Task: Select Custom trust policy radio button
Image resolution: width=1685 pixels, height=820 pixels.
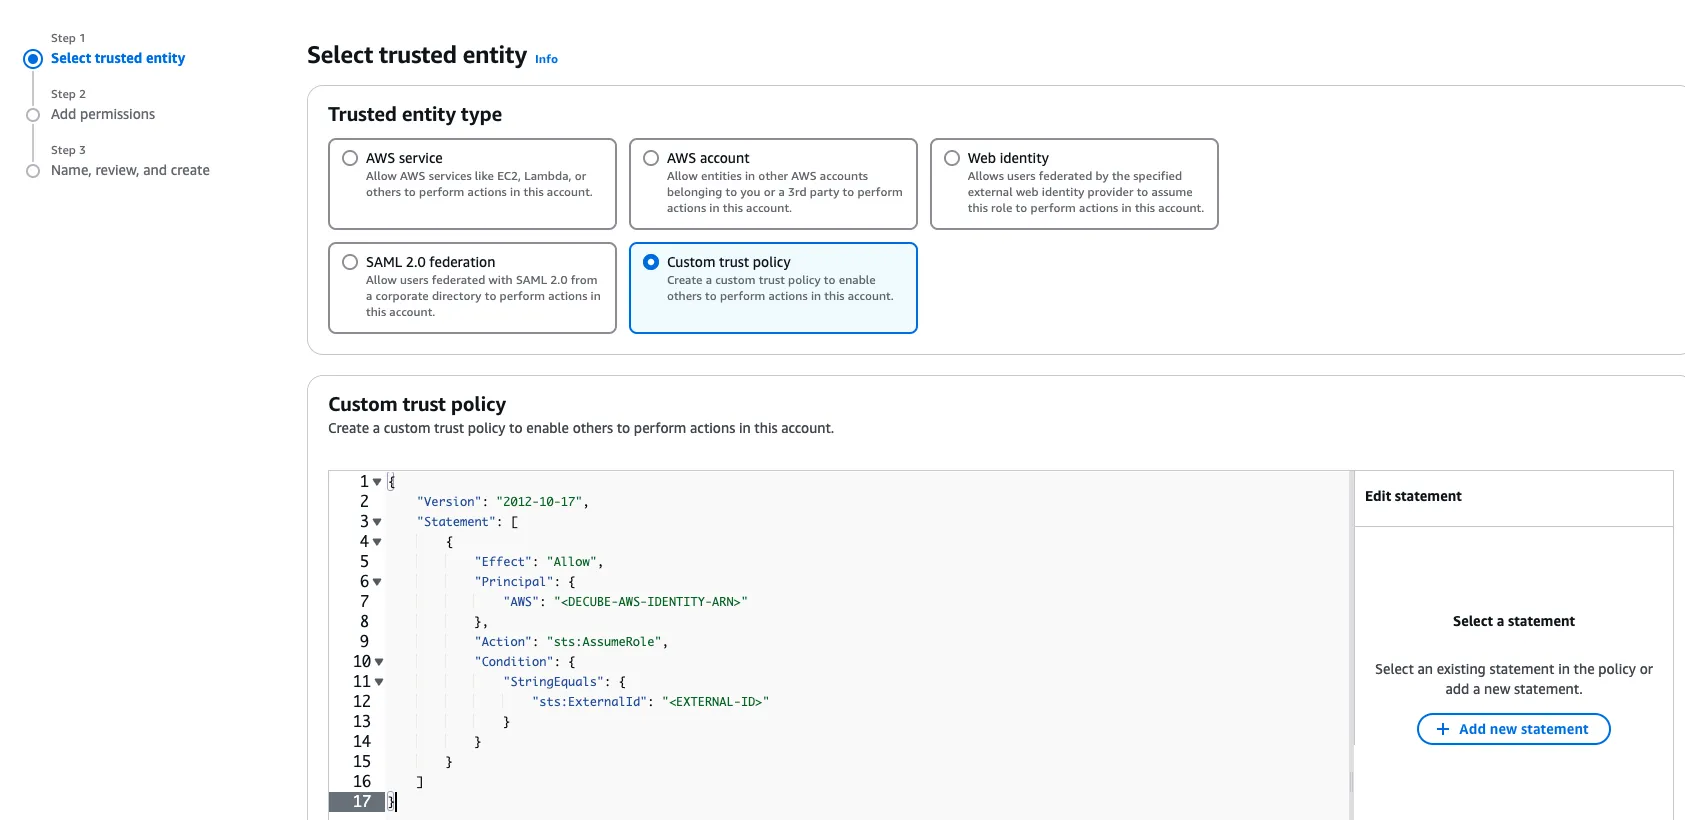Action: pos(651,262)
